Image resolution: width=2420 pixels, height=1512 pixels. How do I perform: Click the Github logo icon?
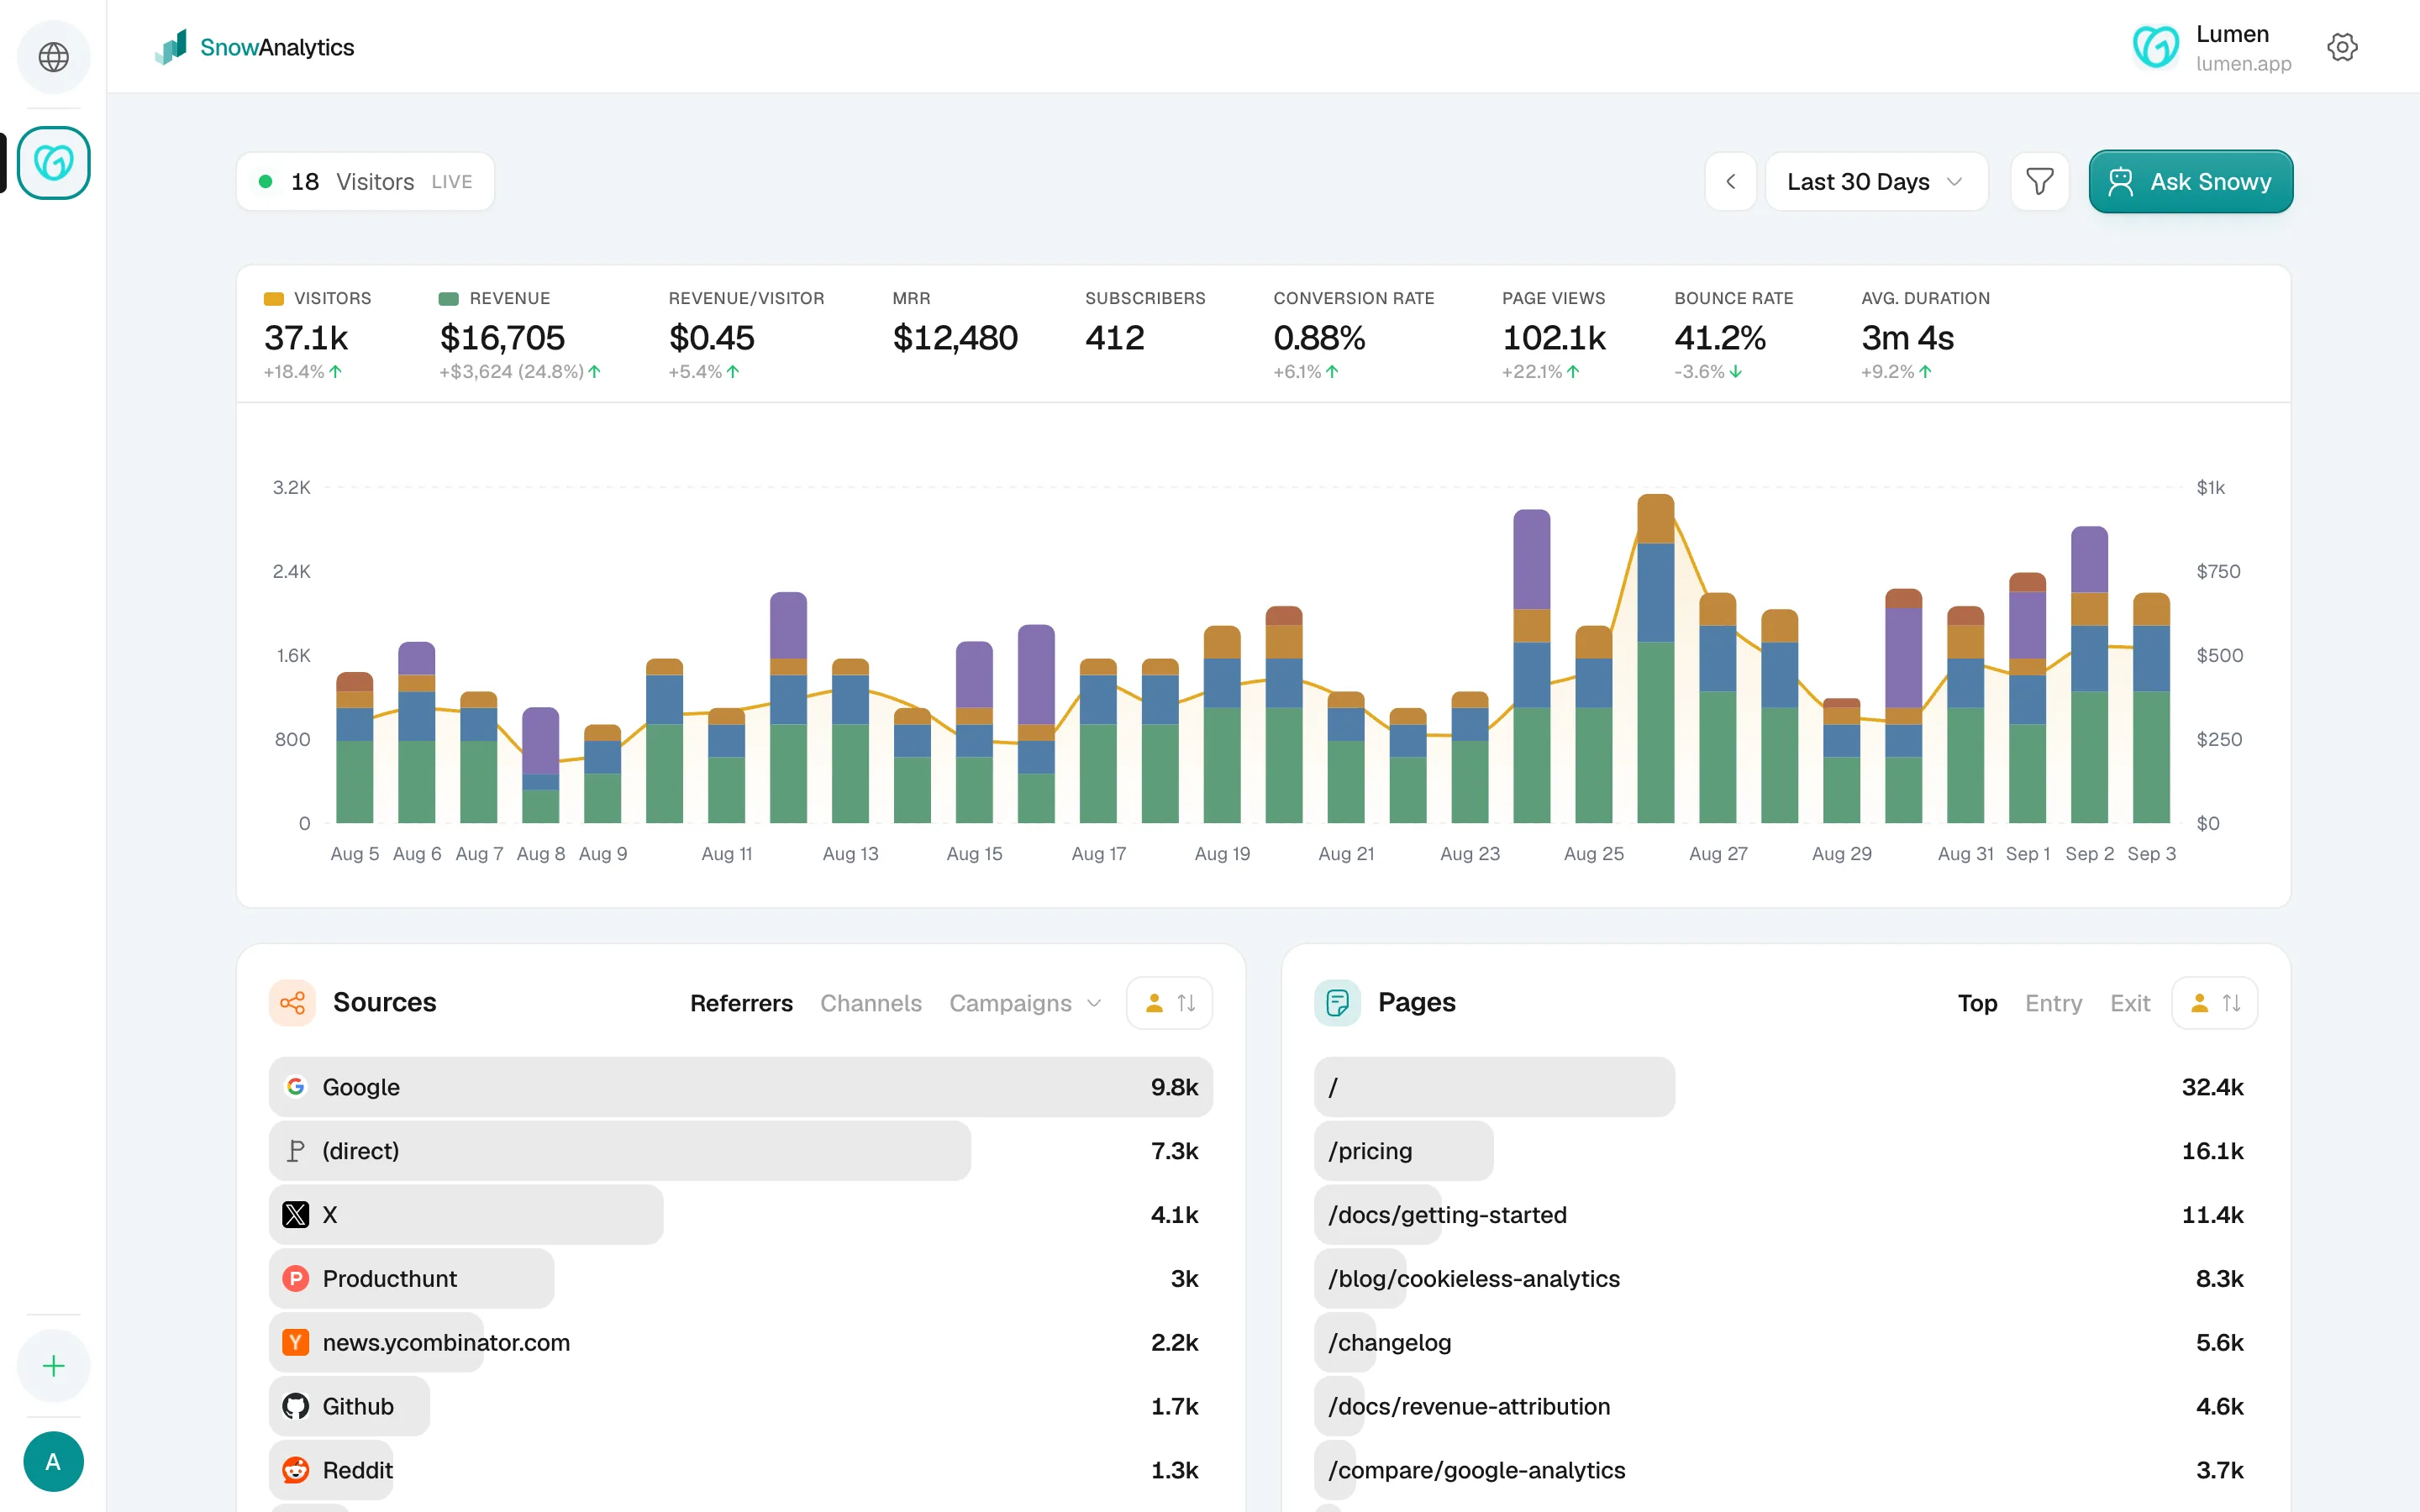pyautogui.click(x=295, y=1406)
